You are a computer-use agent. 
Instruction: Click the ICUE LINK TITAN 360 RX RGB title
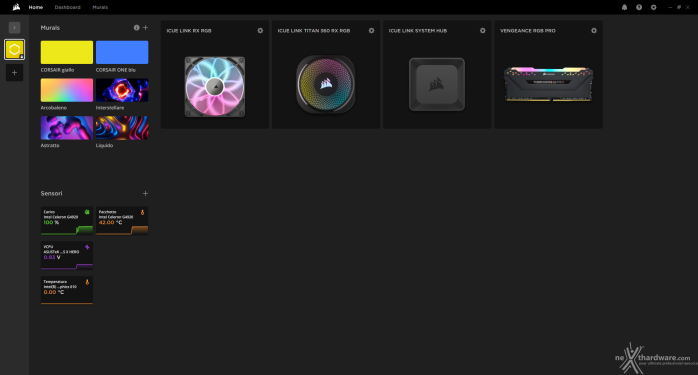pyautogui.click(x=314, y=31)
